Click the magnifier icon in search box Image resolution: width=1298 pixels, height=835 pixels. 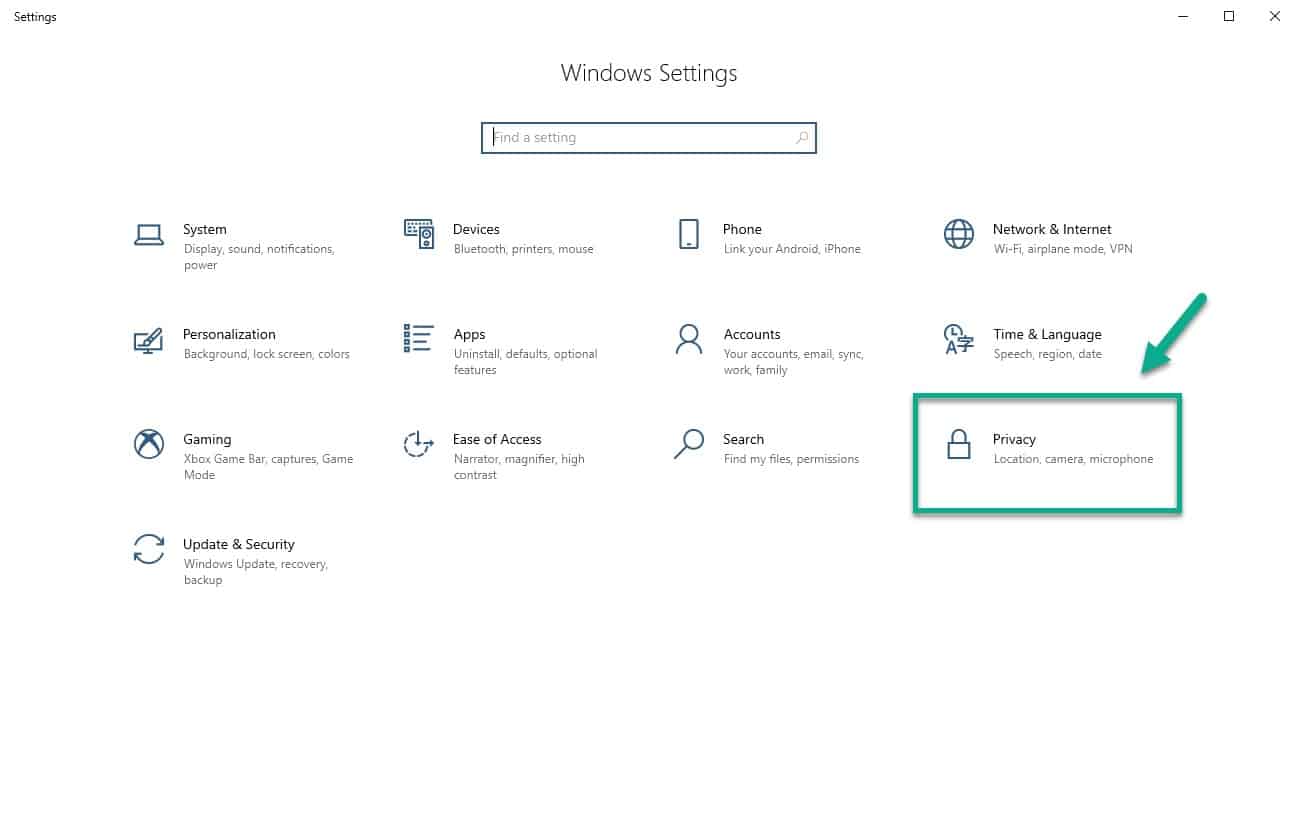pos(802,138)
